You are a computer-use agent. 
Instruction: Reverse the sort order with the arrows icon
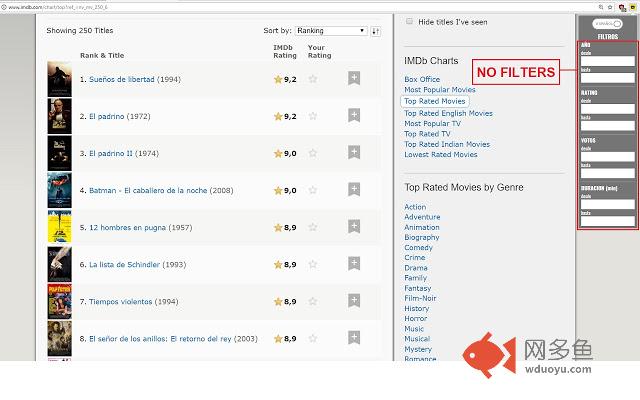(x=376, y=31)
